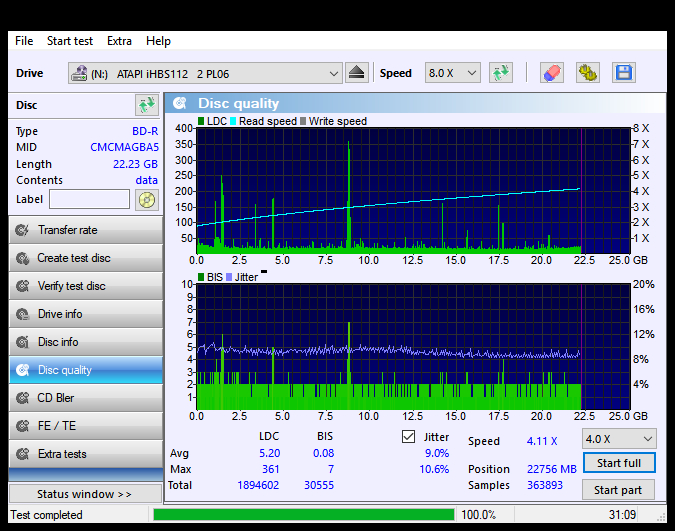The image size is (675, 531).
Task: Click the Speed value 4.11 X
Action: click(x=542, y=441)
